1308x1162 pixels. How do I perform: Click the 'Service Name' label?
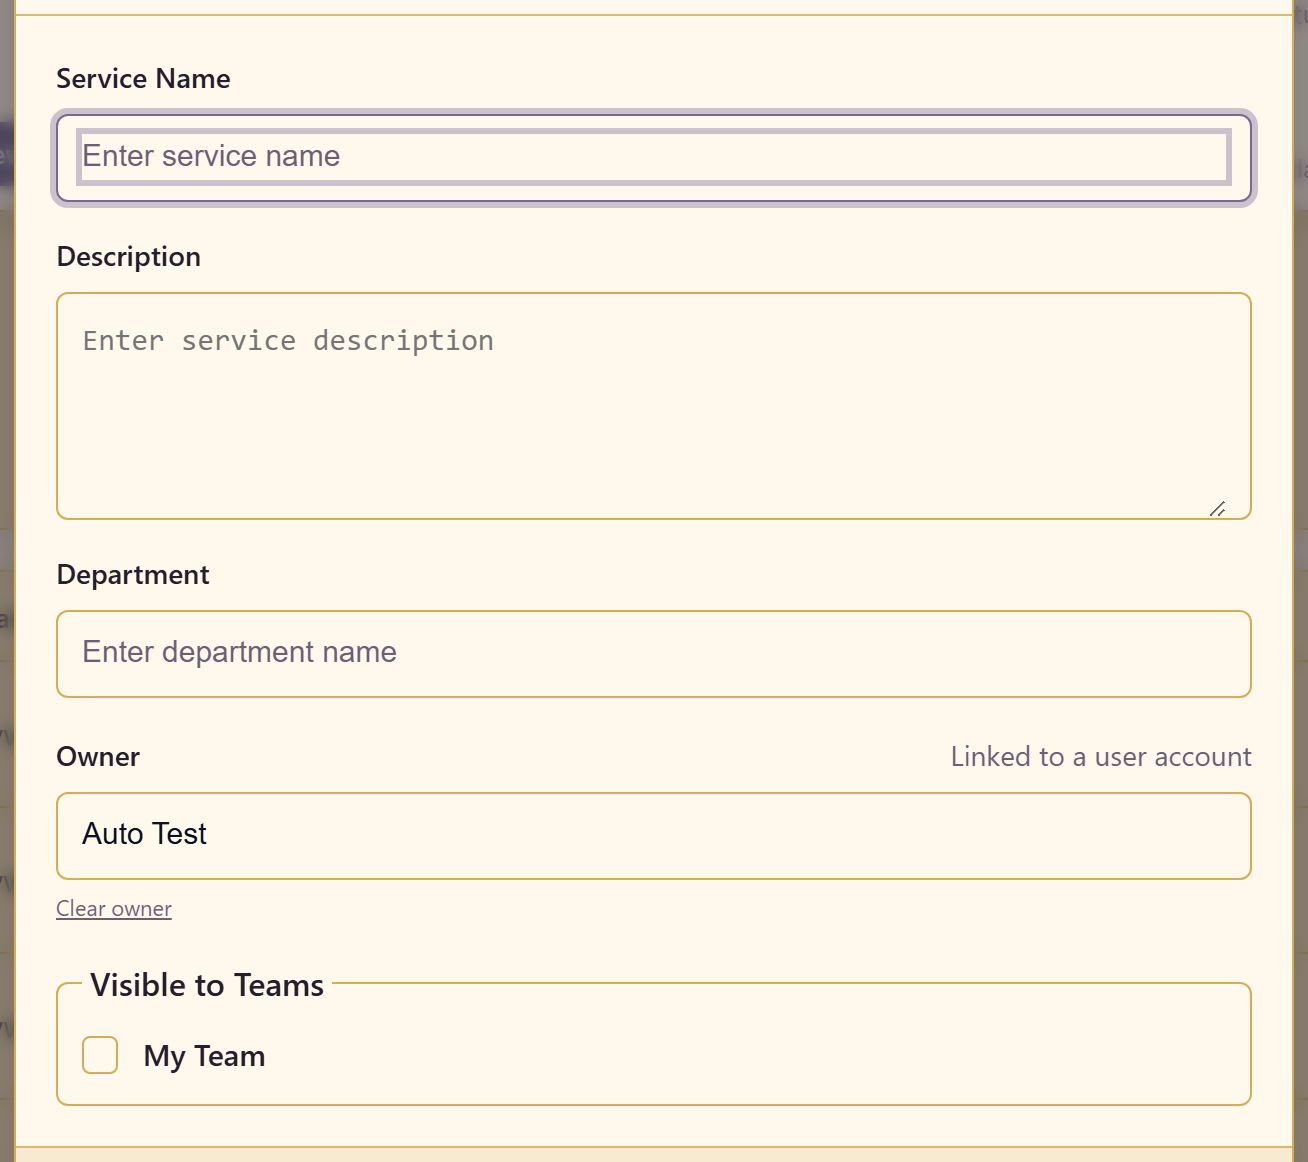(x=143, y=79)
